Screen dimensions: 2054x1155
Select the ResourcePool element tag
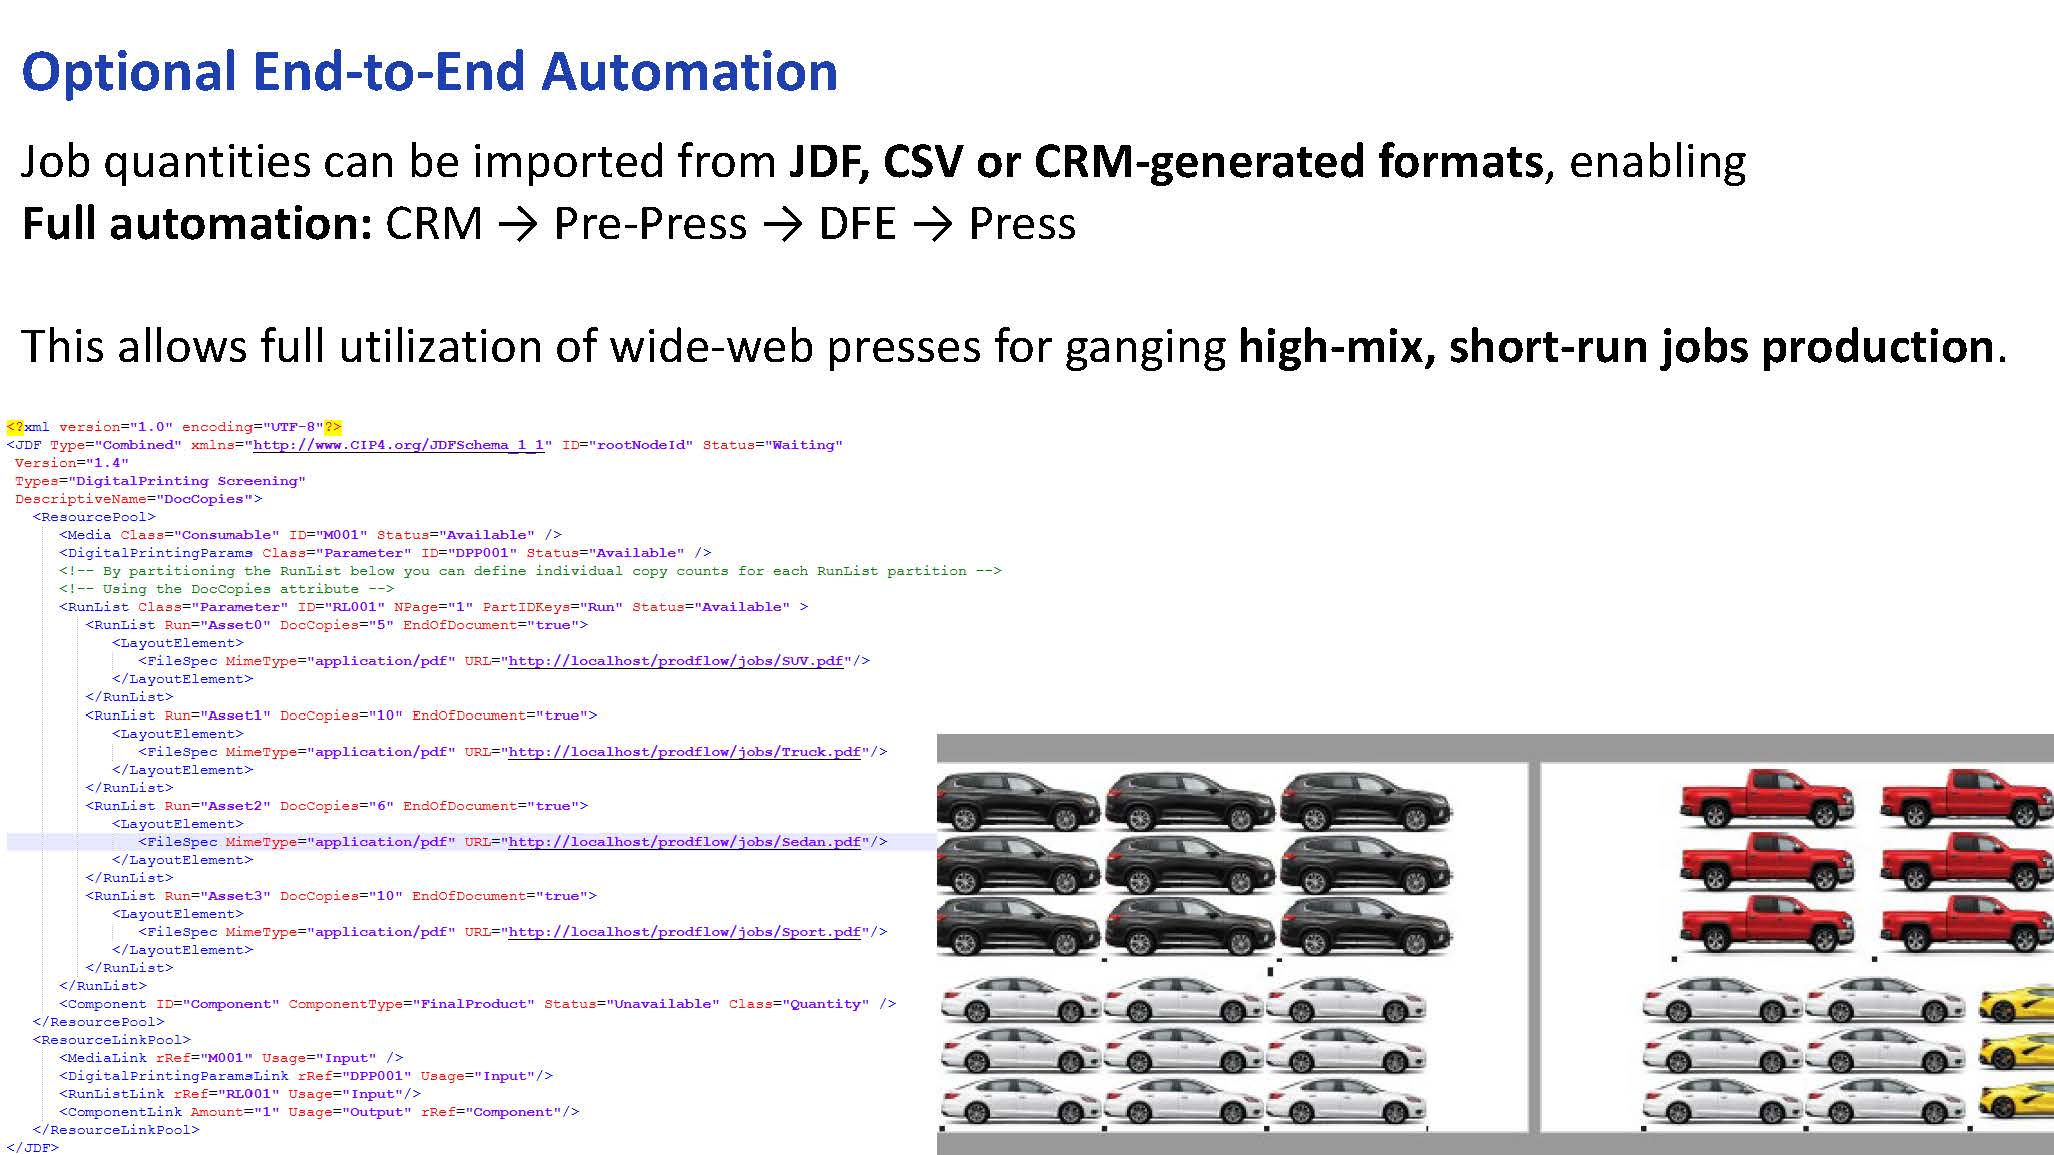93,516
